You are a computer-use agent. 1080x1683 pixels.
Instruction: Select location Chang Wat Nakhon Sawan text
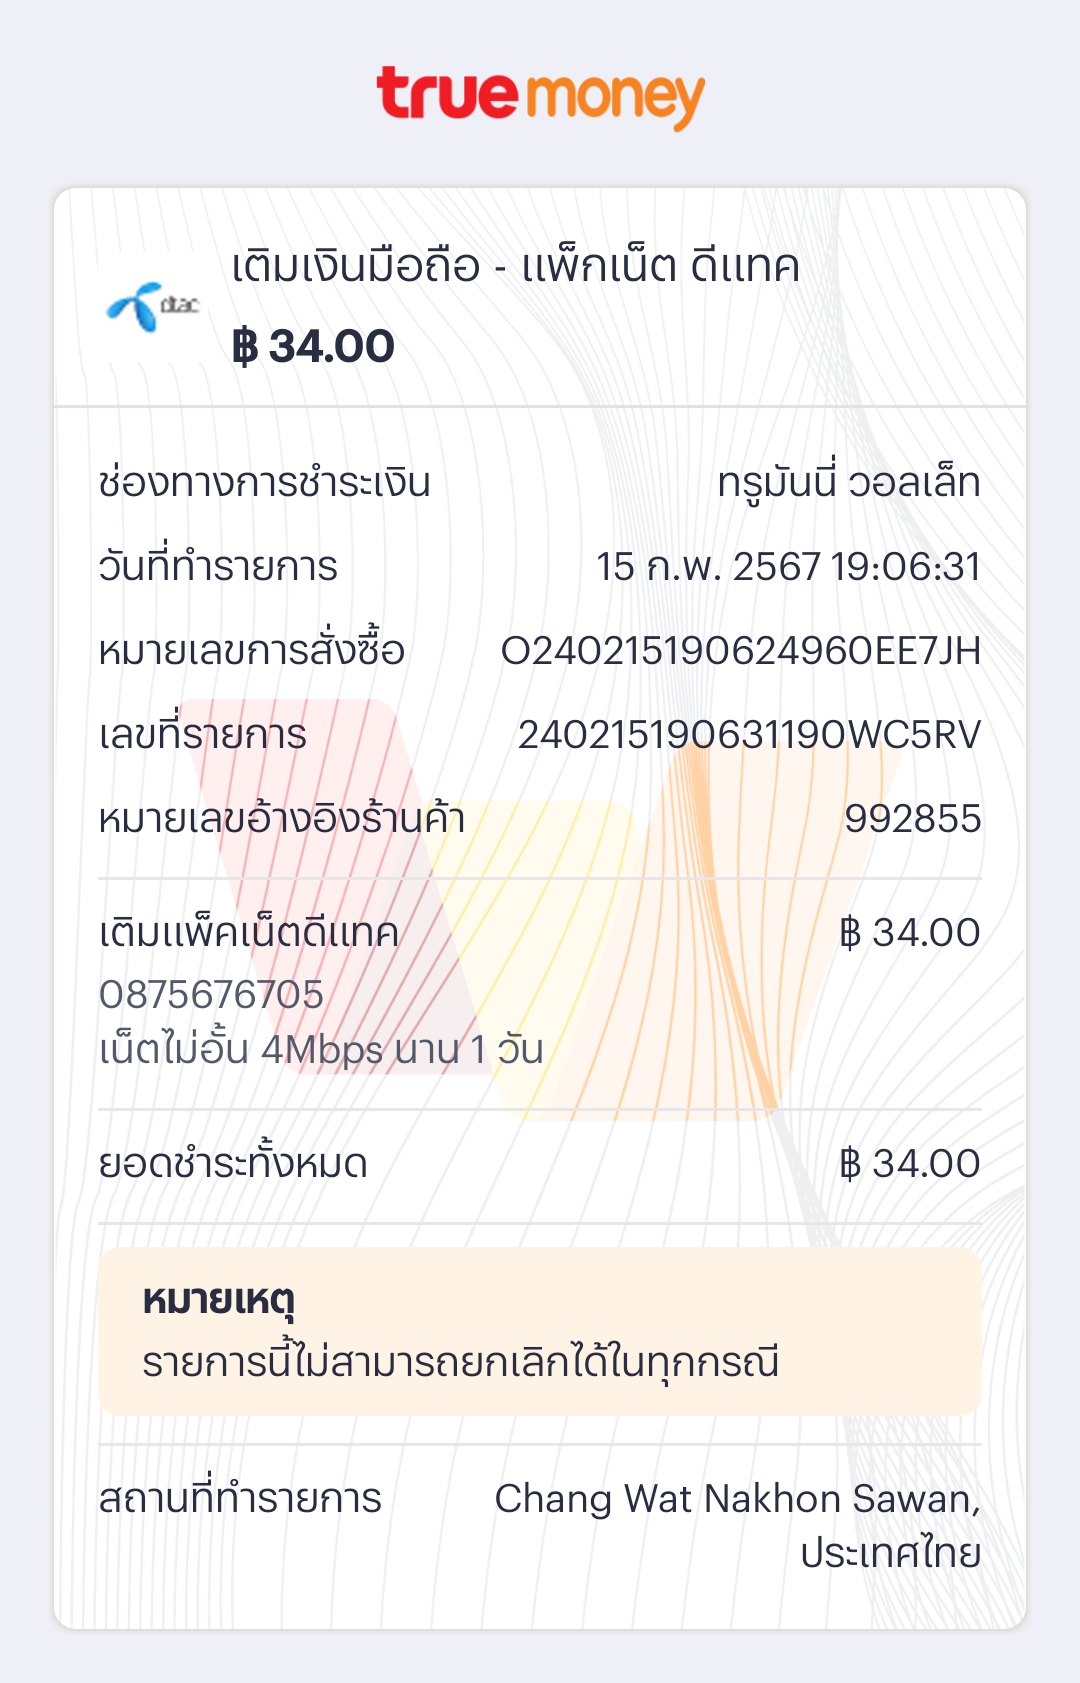[x=737, y=1499]
